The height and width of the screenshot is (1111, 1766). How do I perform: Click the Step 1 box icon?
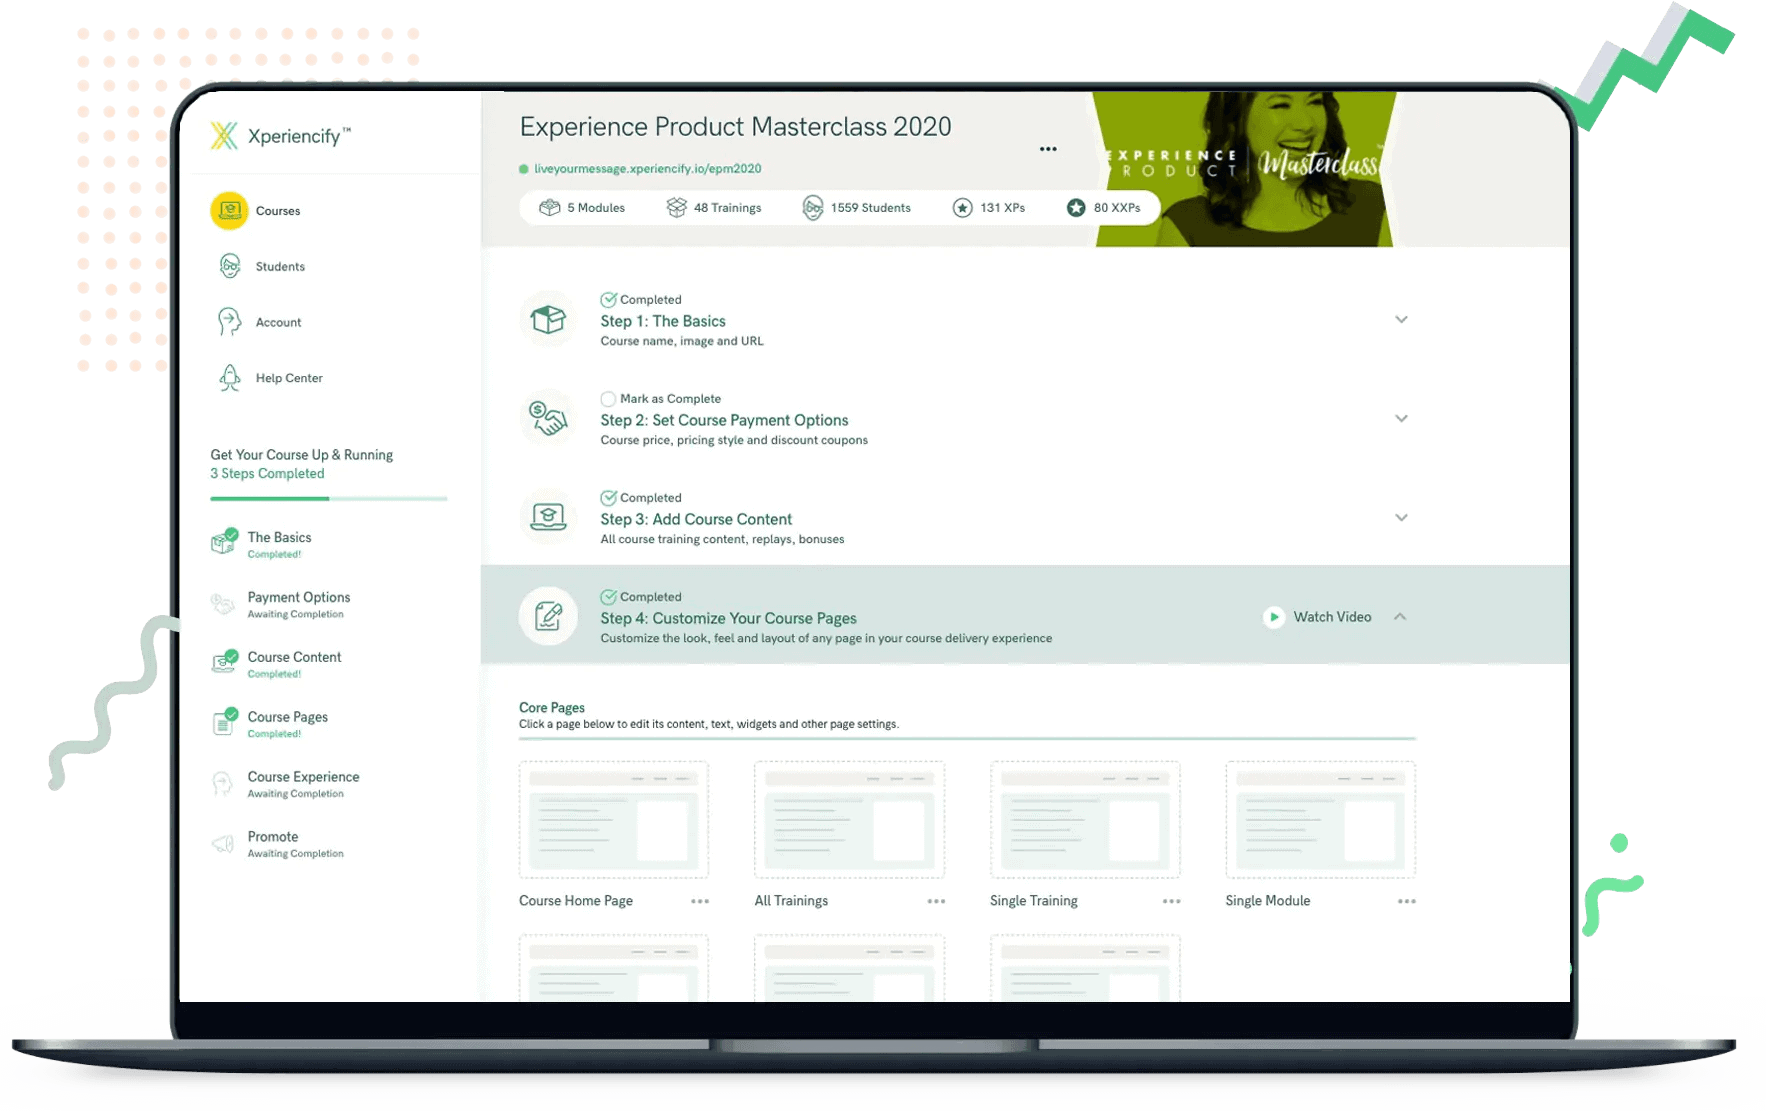(x=548, y=320)
